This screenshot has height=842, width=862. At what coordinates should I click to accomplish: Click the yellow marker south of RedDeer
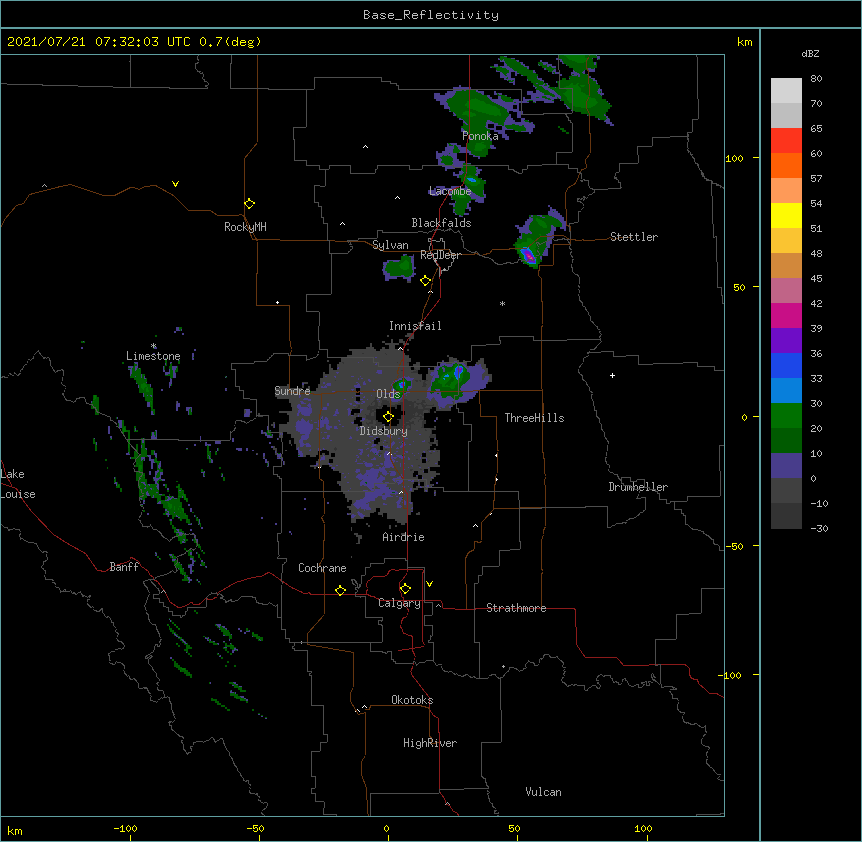click(426, 281)
